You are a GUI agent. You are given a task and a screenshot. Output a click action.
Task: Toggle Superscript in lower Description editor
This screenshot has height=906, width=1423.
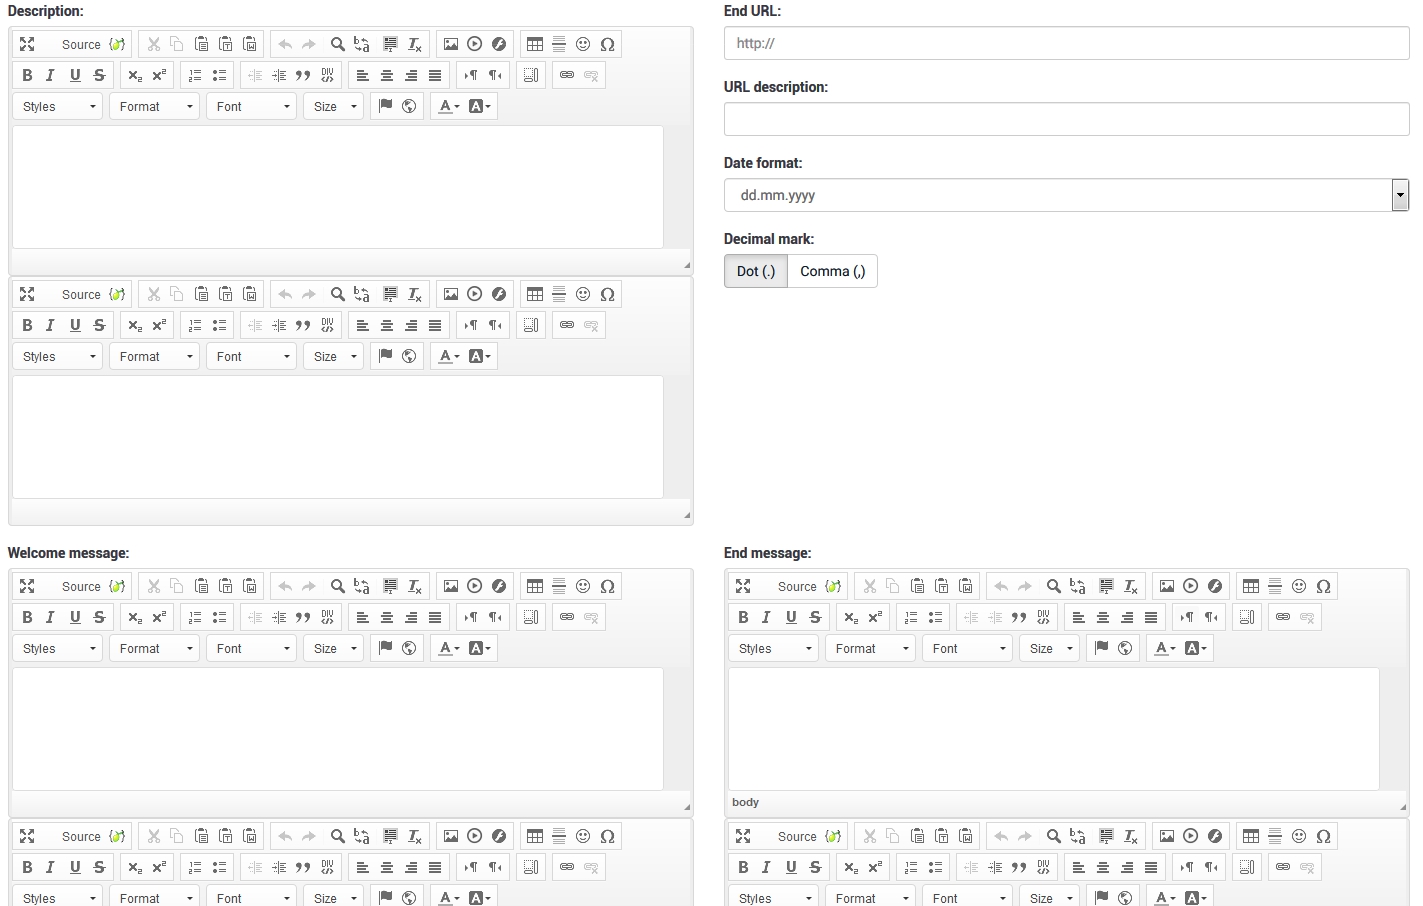159,325
